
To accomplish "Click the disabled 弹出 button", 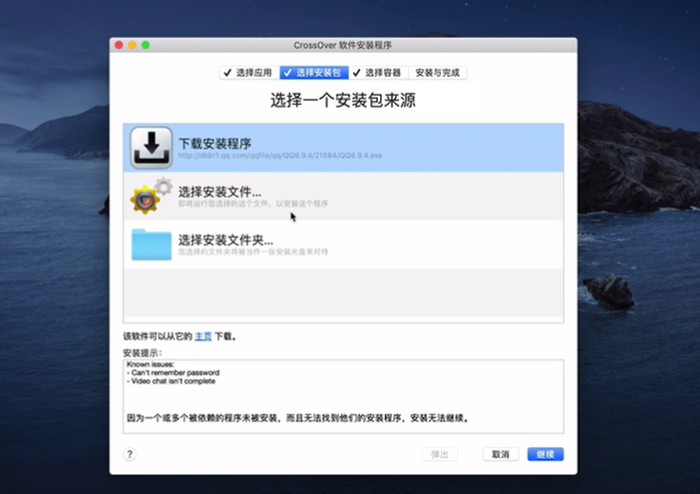I will click(440, 454).
